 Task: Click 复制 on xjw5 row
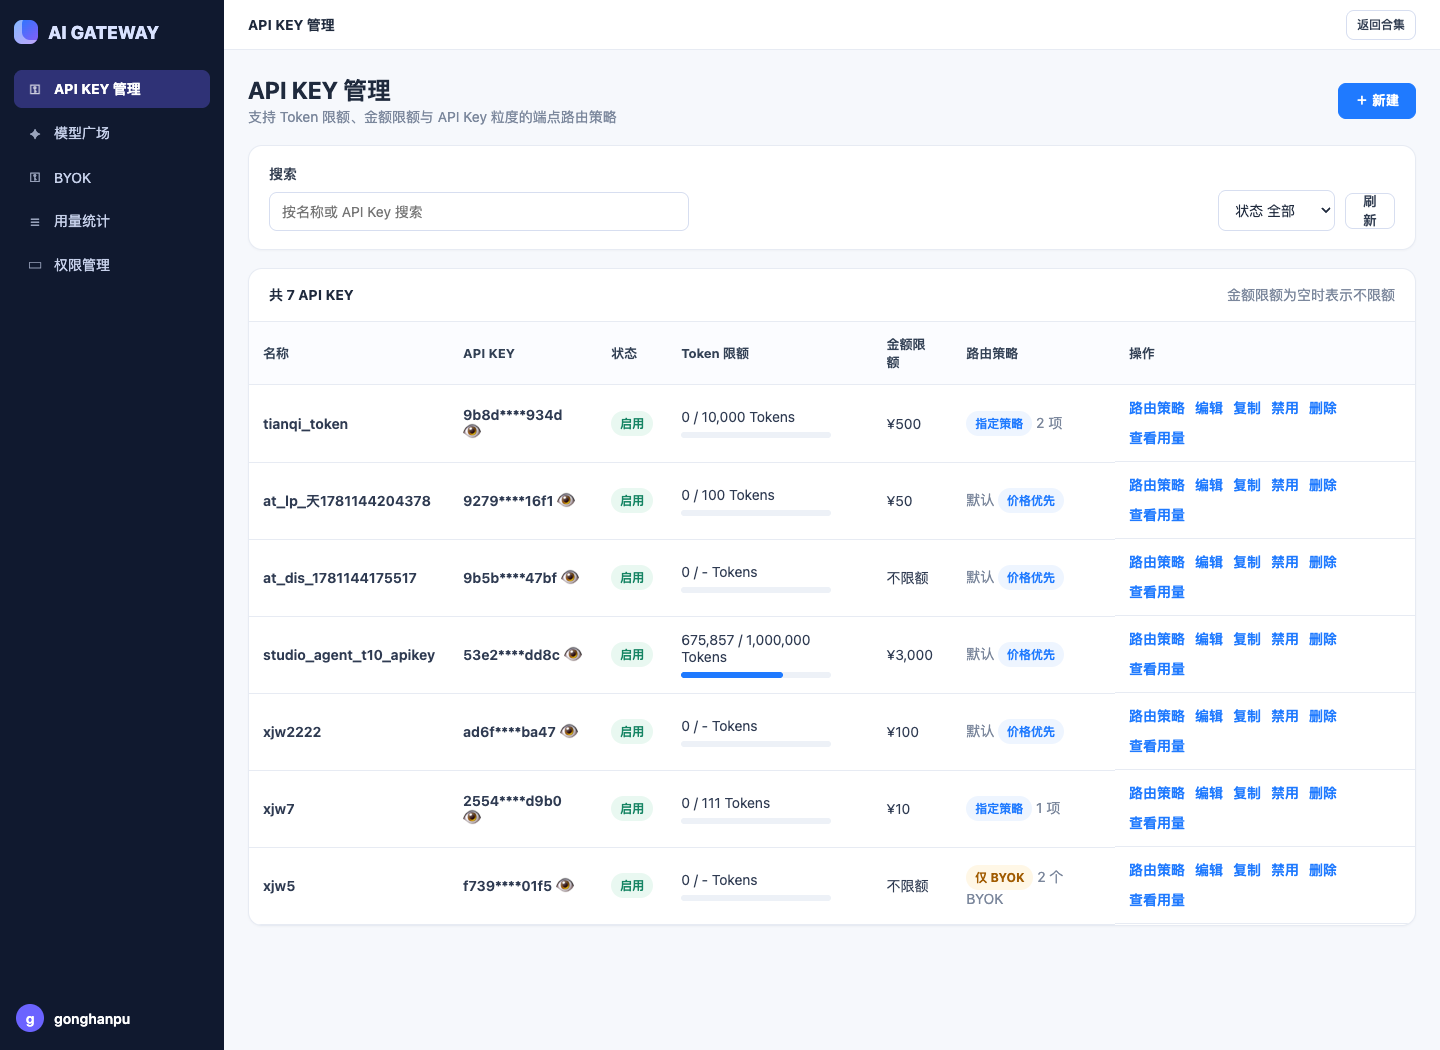point(1247,870)
